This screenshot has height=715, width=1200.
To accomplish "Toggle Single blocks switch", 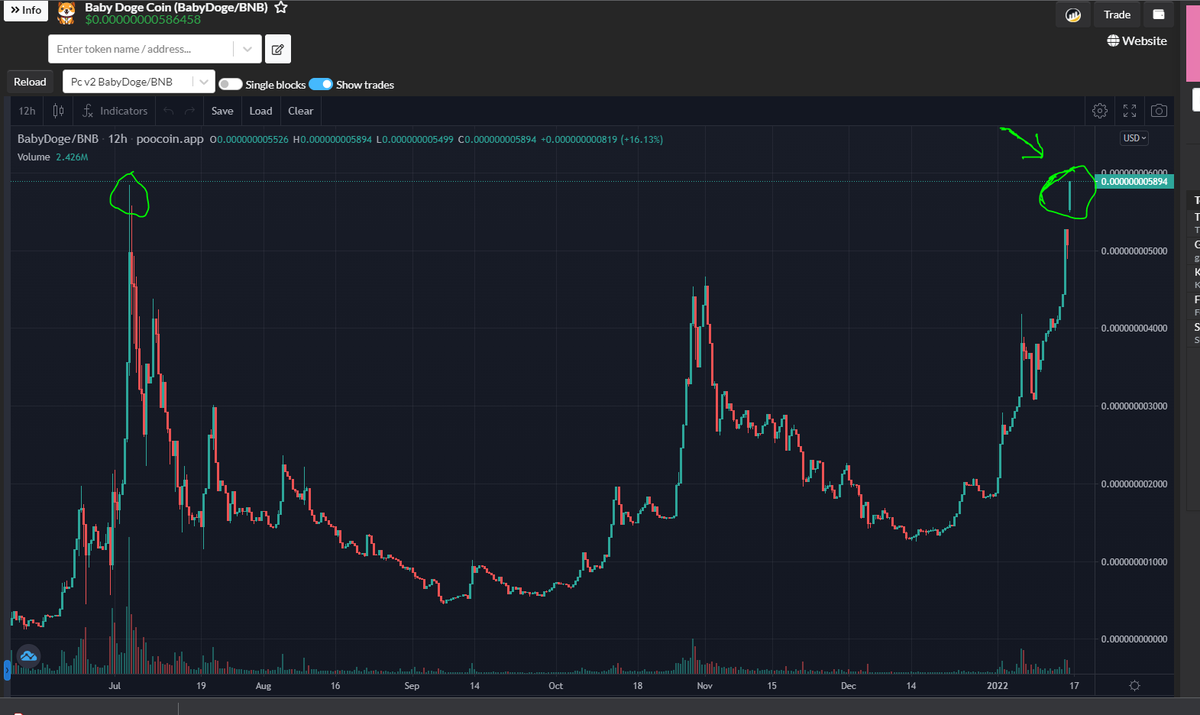I will coord(230,85).
